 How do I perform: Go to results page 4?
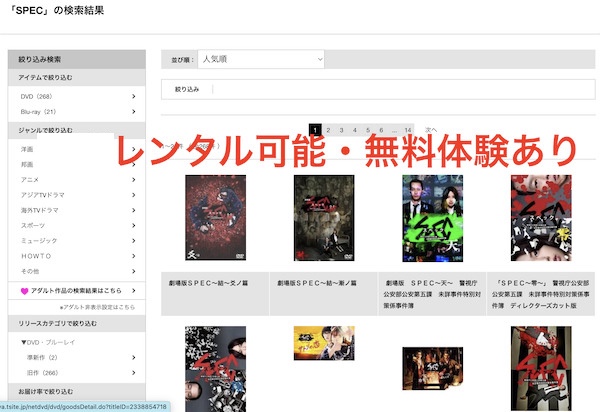click(355, 130)
